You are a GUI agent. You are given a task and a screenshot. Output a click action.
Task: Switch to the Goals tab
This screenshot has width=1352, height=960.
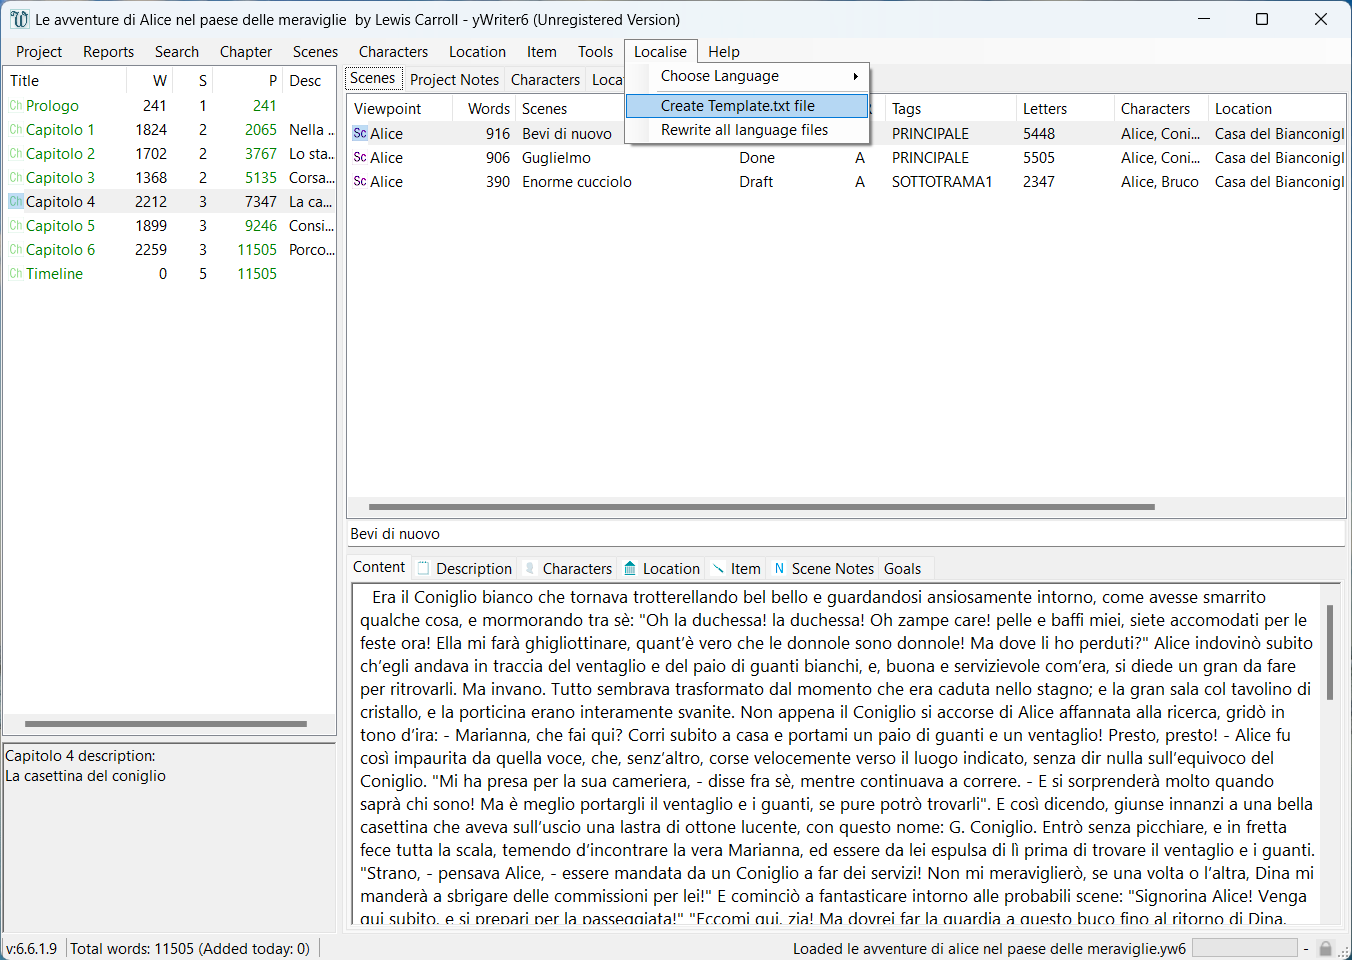[904, 568]
